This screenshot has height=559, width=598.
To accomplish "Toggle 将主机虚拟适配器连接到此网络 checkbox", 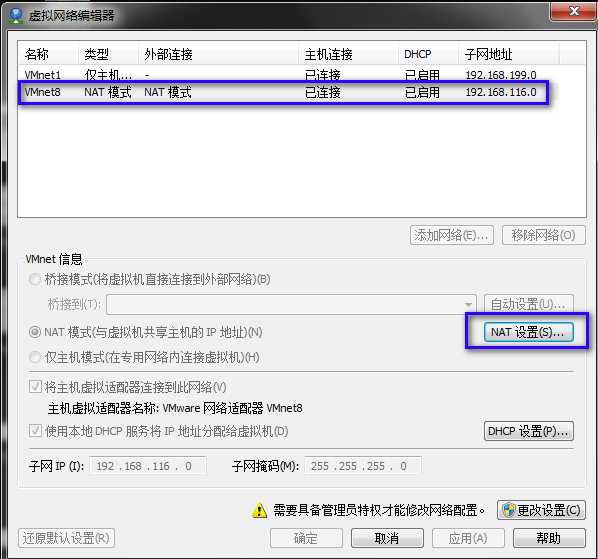I will [x=35, y=387].
